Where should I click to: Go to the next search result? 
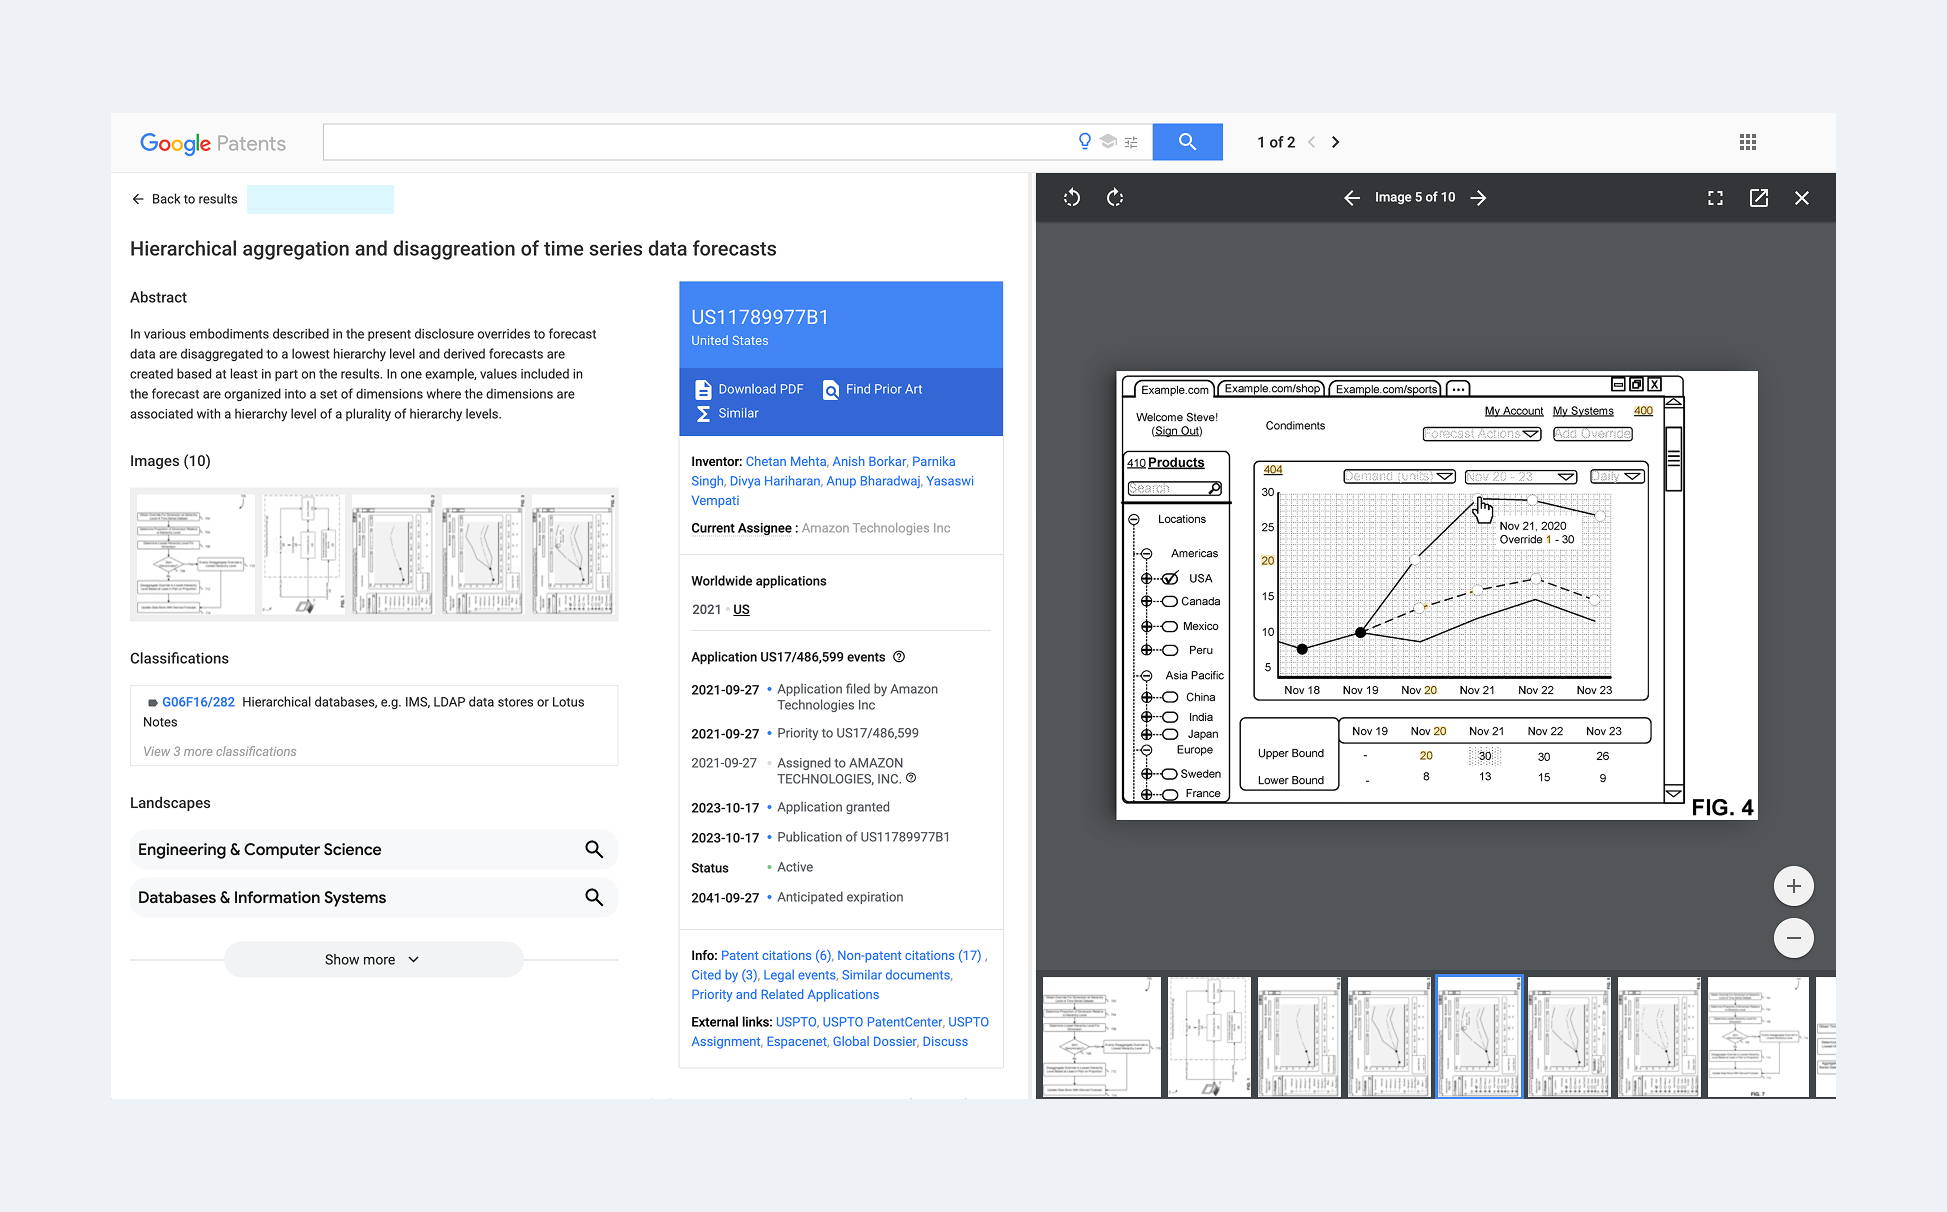click(1335, 142)
